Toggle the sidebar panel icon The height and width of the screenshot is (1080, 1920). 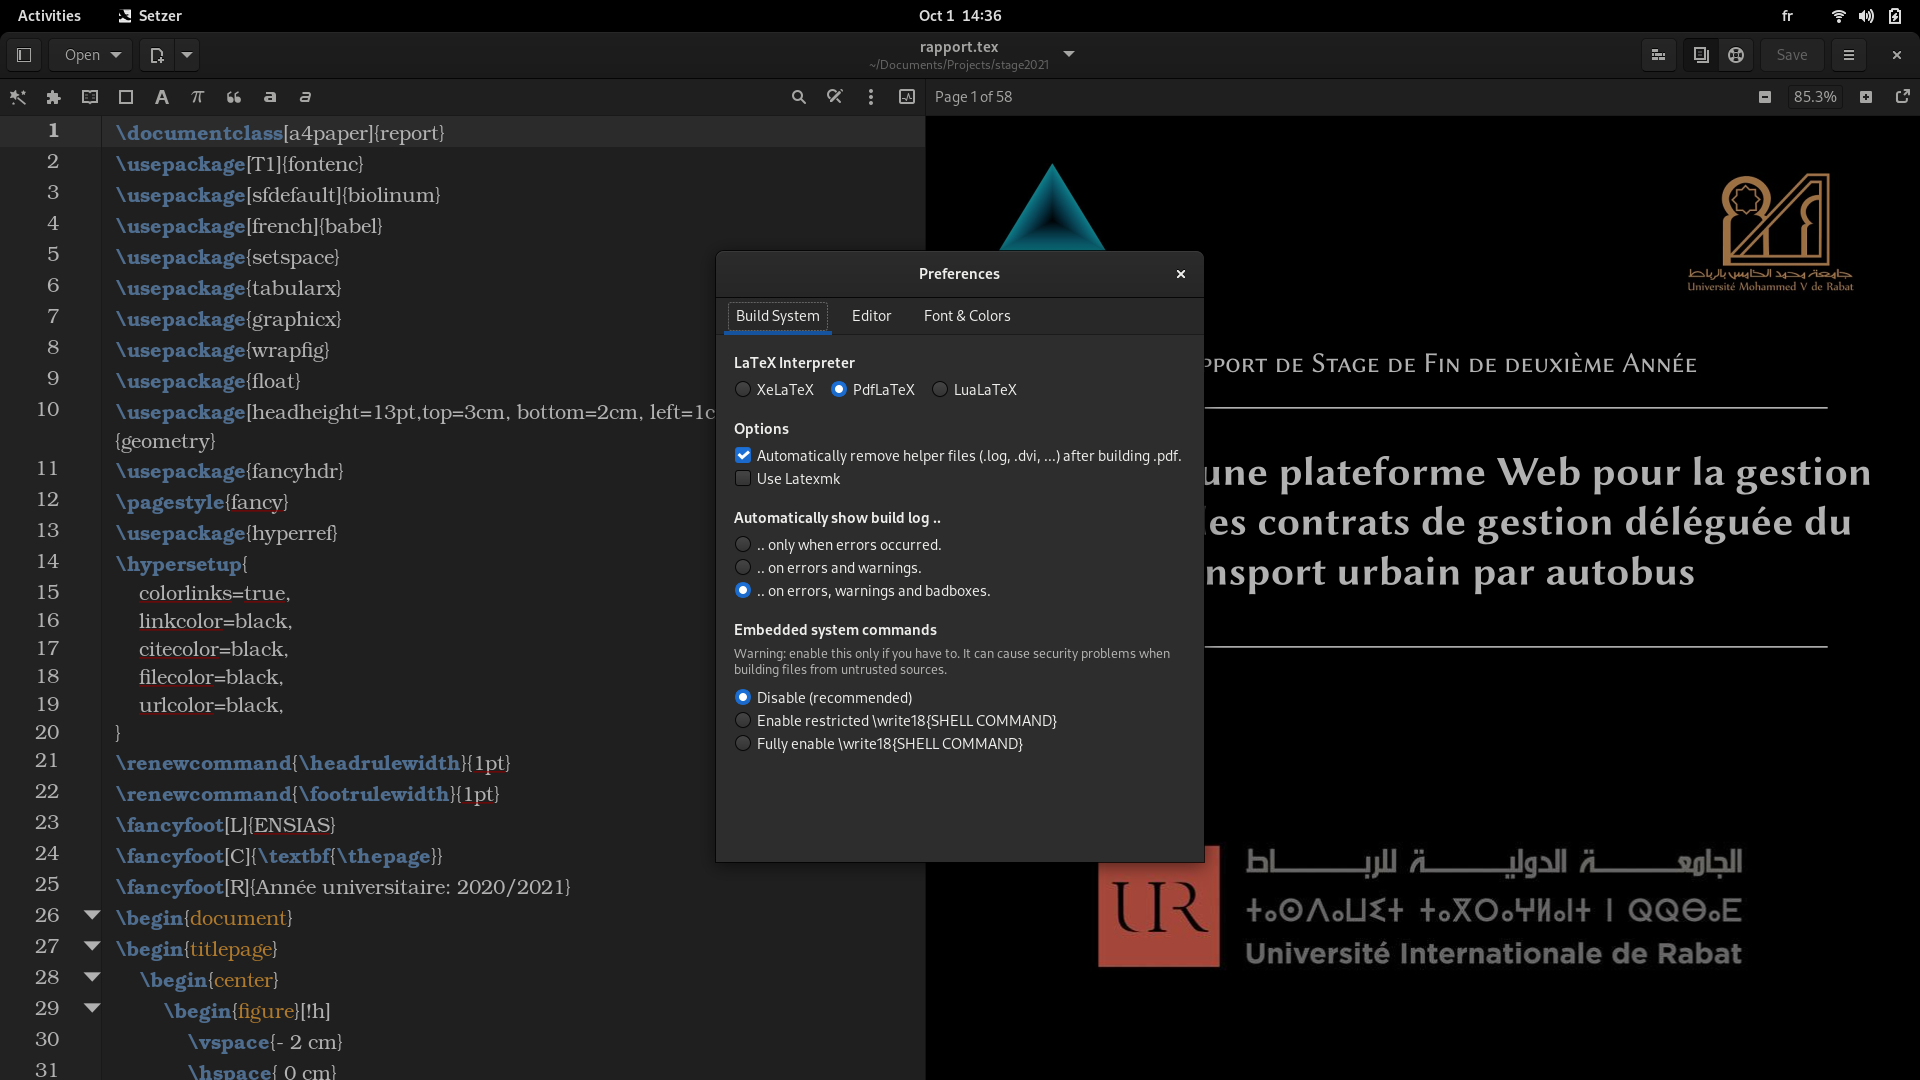tap(24, 55)
